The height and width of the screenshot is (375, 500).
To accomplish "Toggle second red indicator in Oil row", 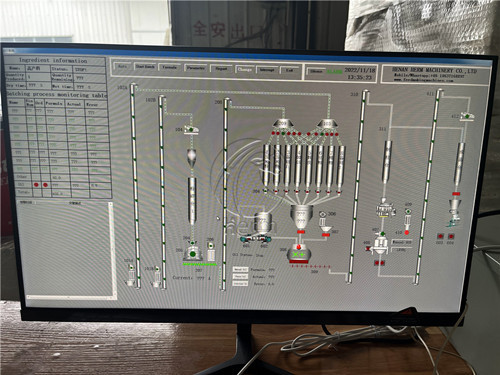I will [x=45, y=185].
